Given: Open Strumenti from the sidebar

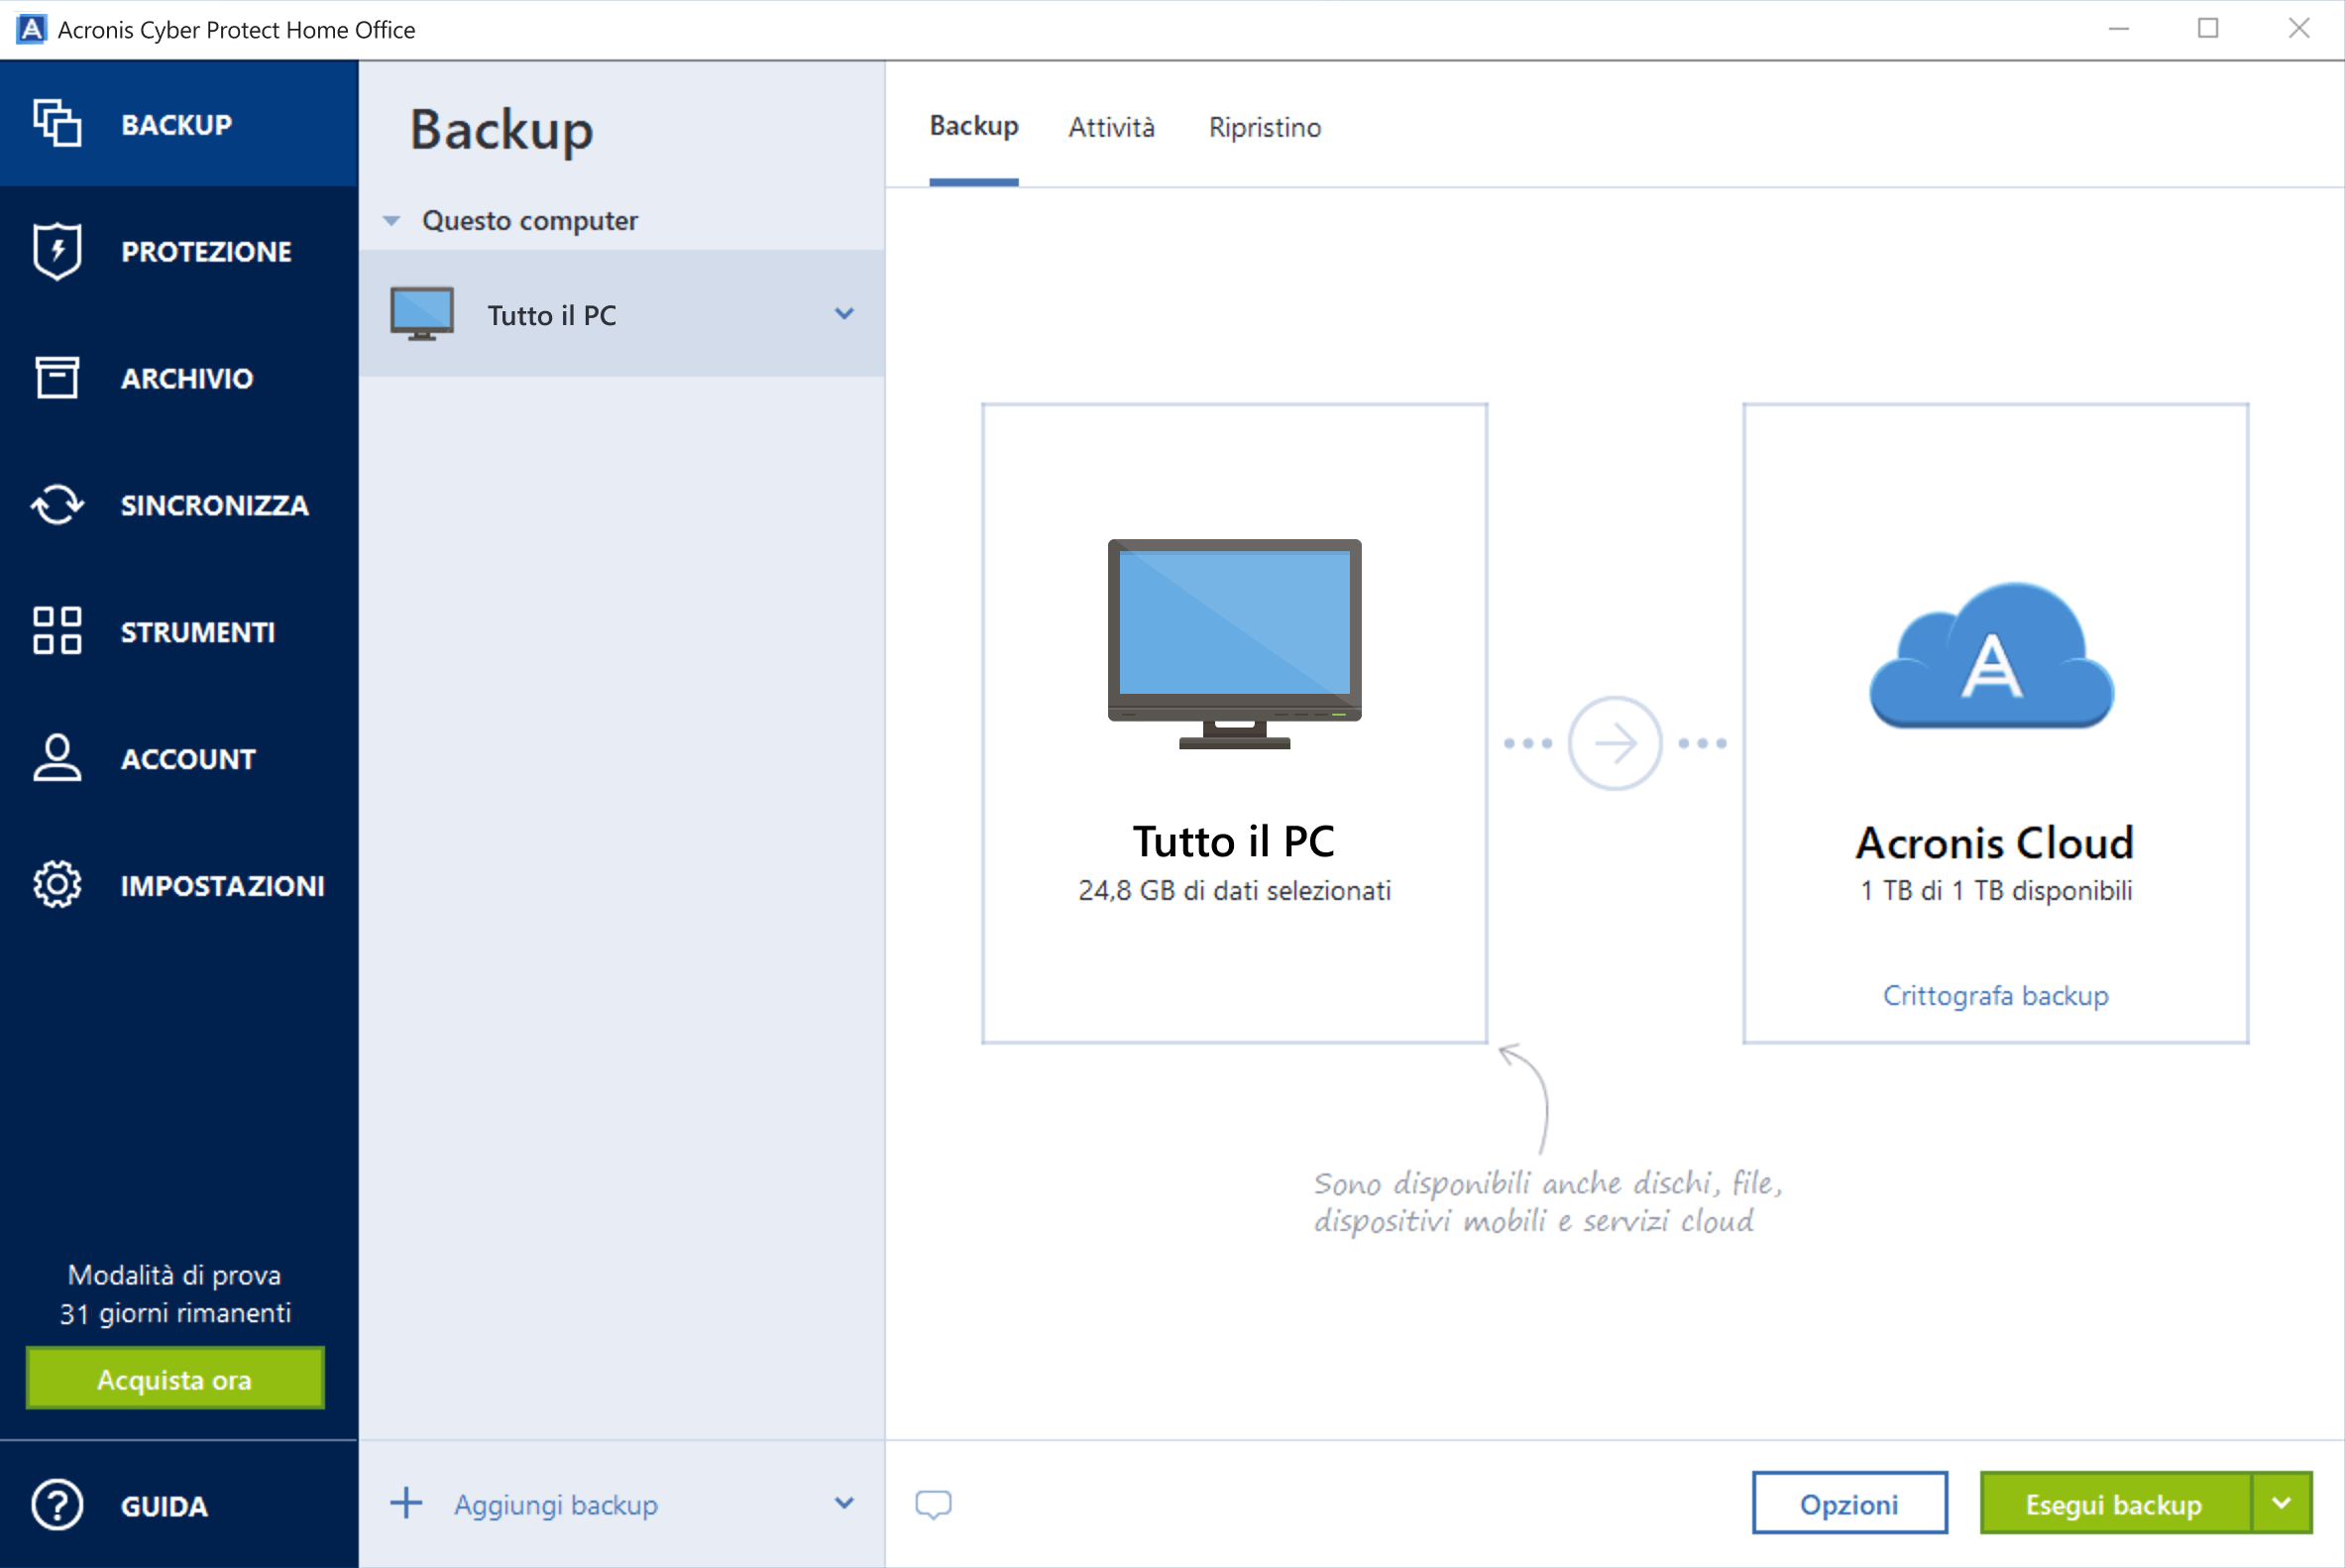Looking at the screenshot, I should 176,632.
